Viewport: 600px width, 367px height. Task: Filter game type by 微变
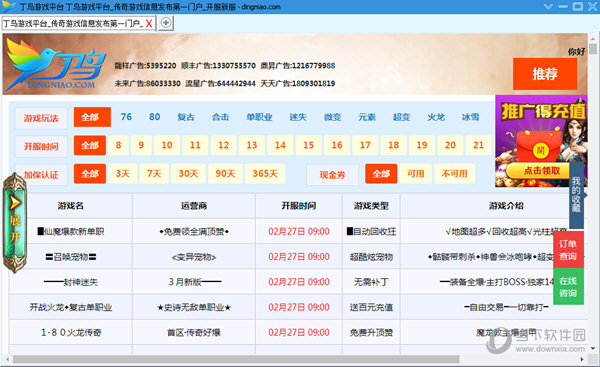332,117
